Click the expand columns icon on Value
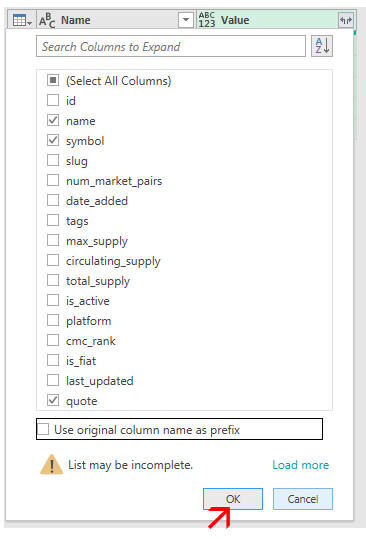Image resolution: width=366 pixels, height=539 pixels. pyautogui.click(x=346, y=20)
